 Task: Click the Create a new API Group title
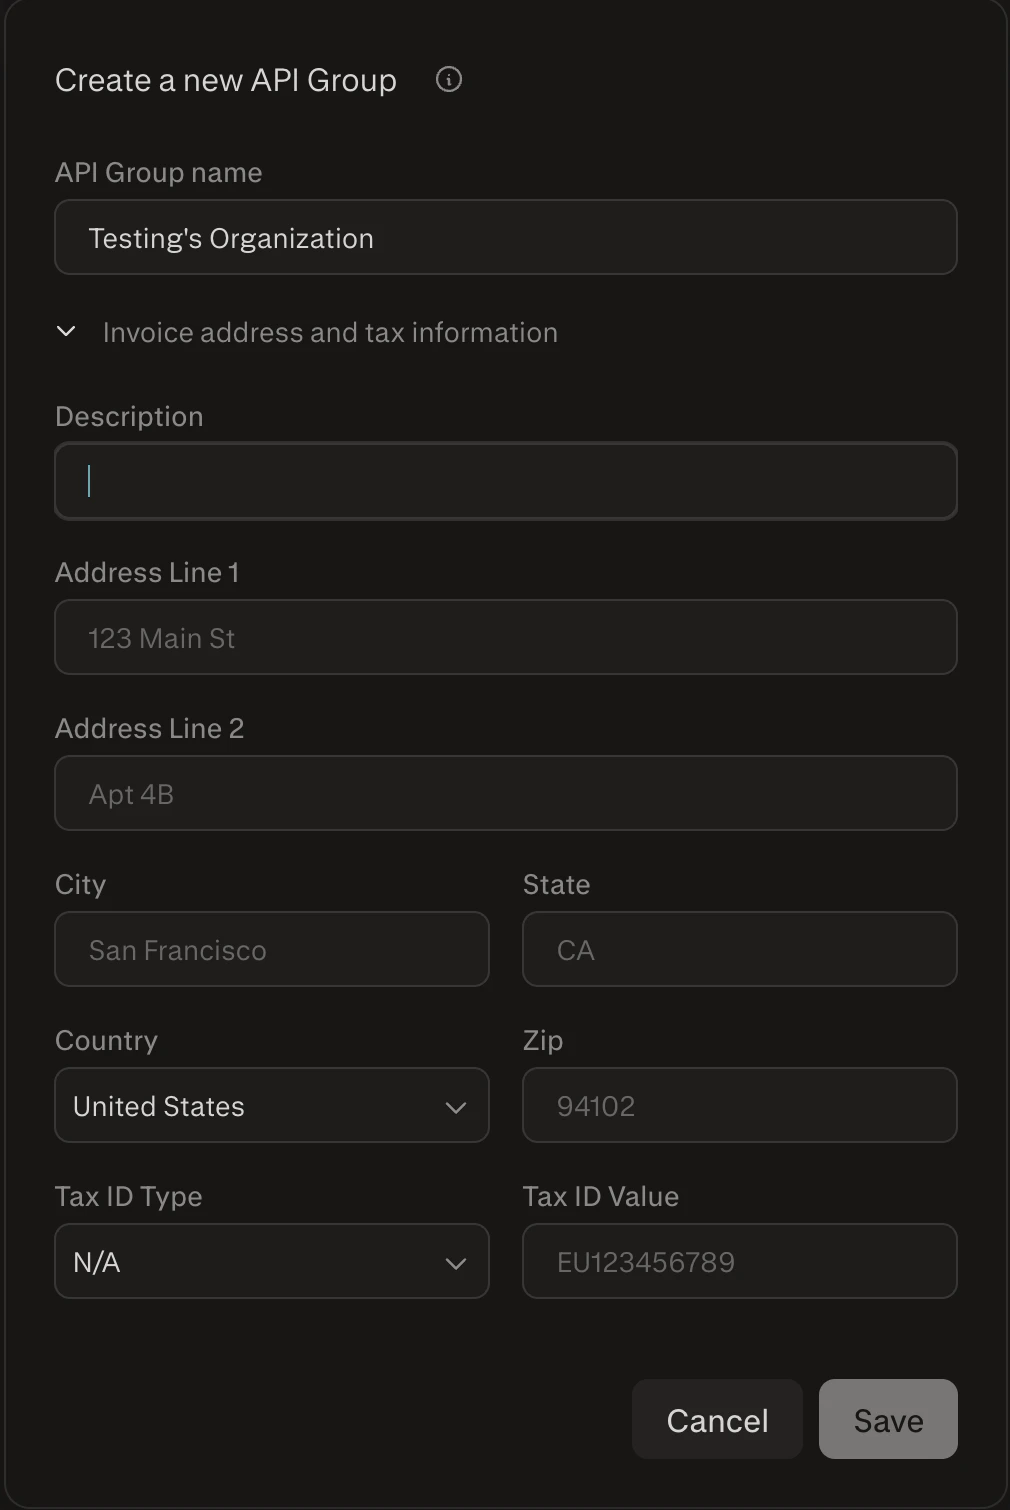point(225,80)
